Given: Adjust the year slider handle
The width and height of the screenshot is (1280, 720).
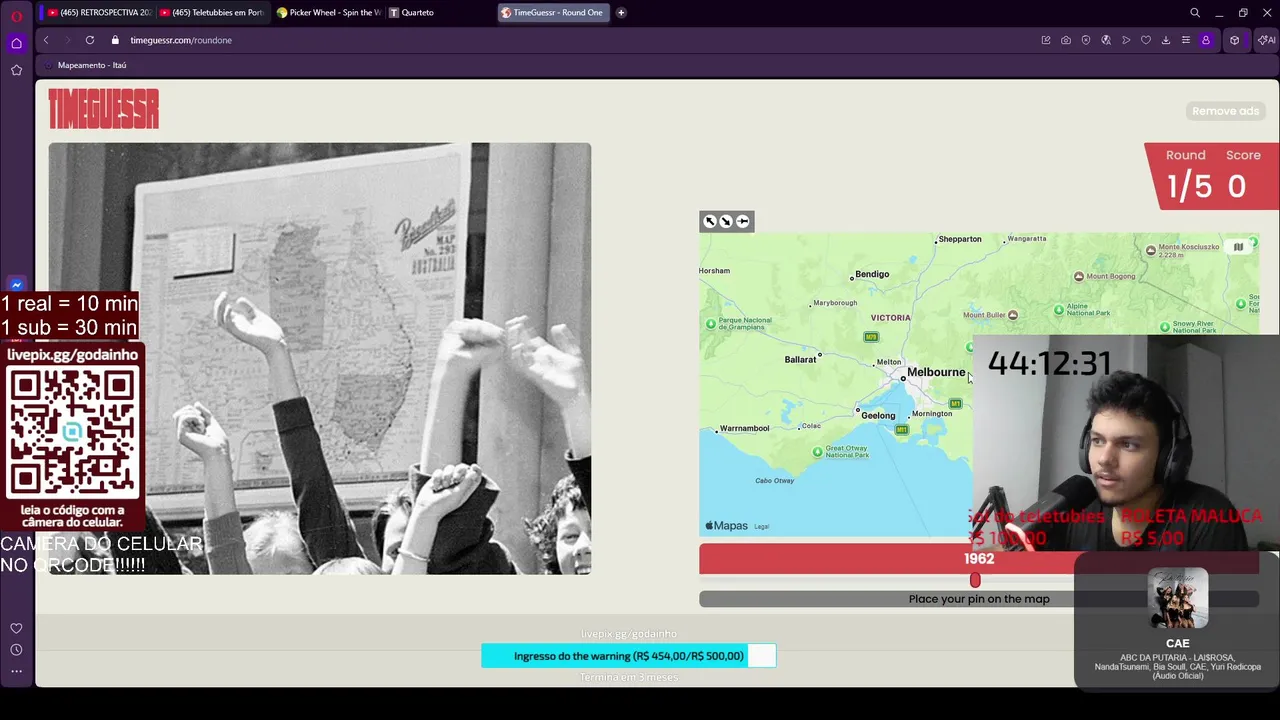Looking at the screenshot, I should [x=975, y=580].
